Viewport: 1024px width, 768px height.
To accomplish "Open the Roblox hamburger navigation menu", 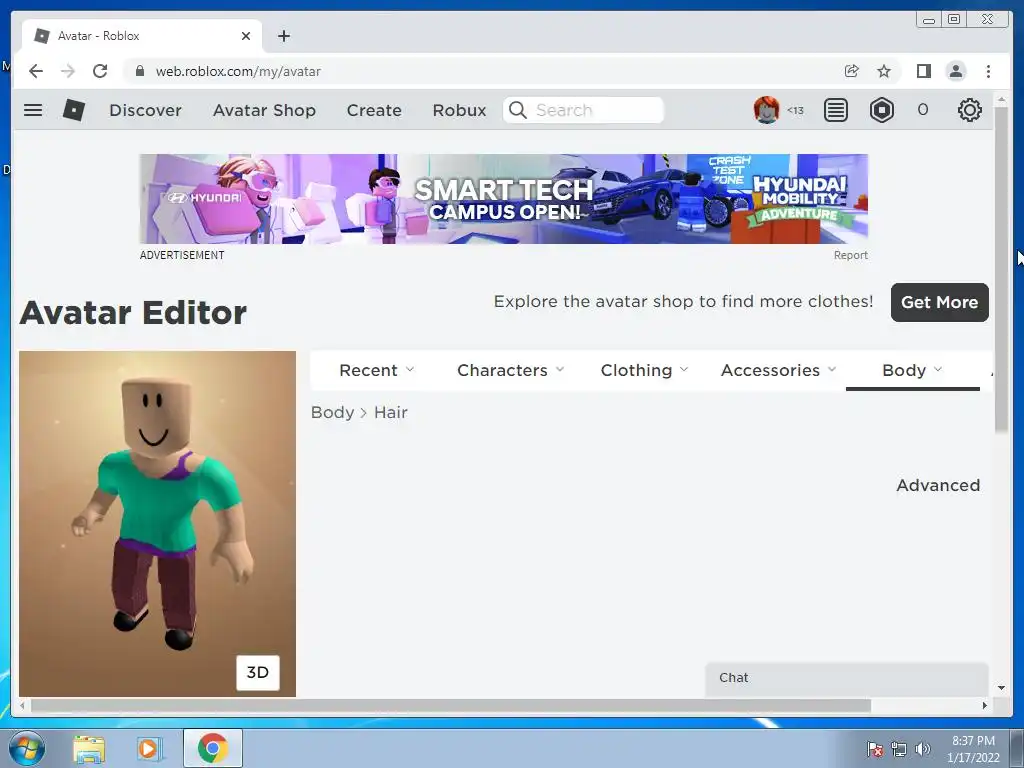I will (x=33, y=110).
